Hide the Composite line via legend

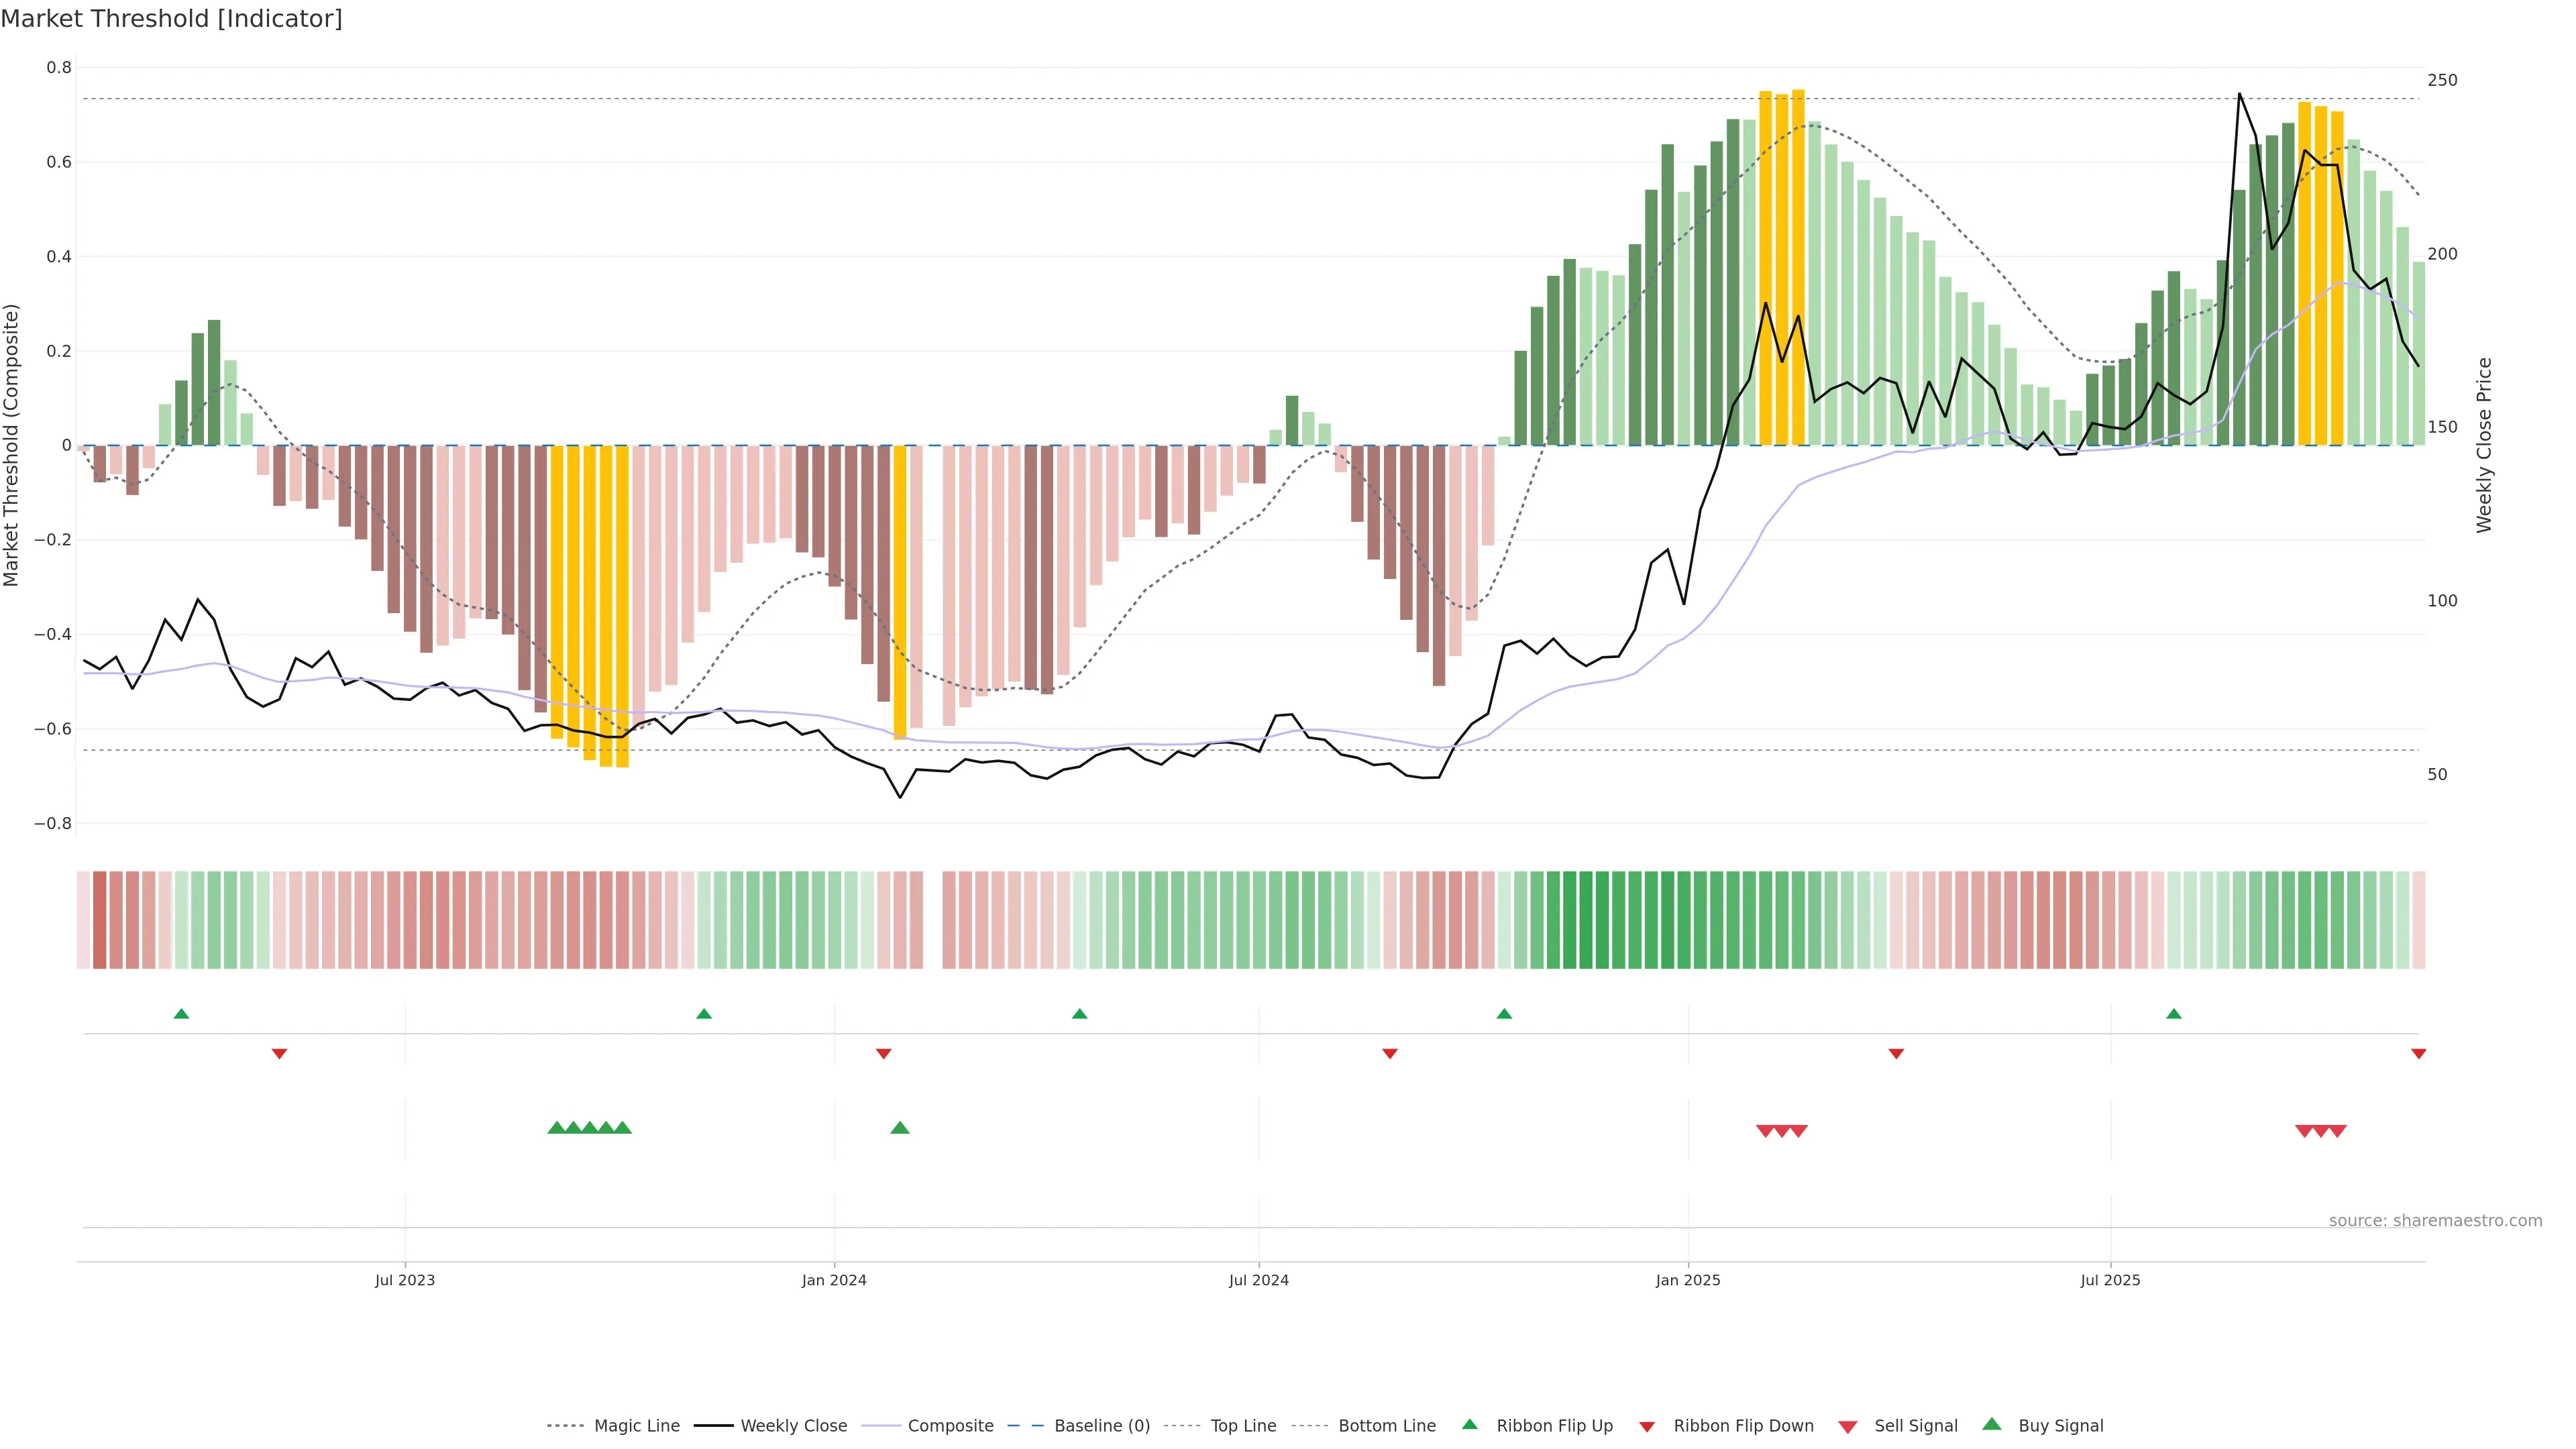pos(950,1426)
